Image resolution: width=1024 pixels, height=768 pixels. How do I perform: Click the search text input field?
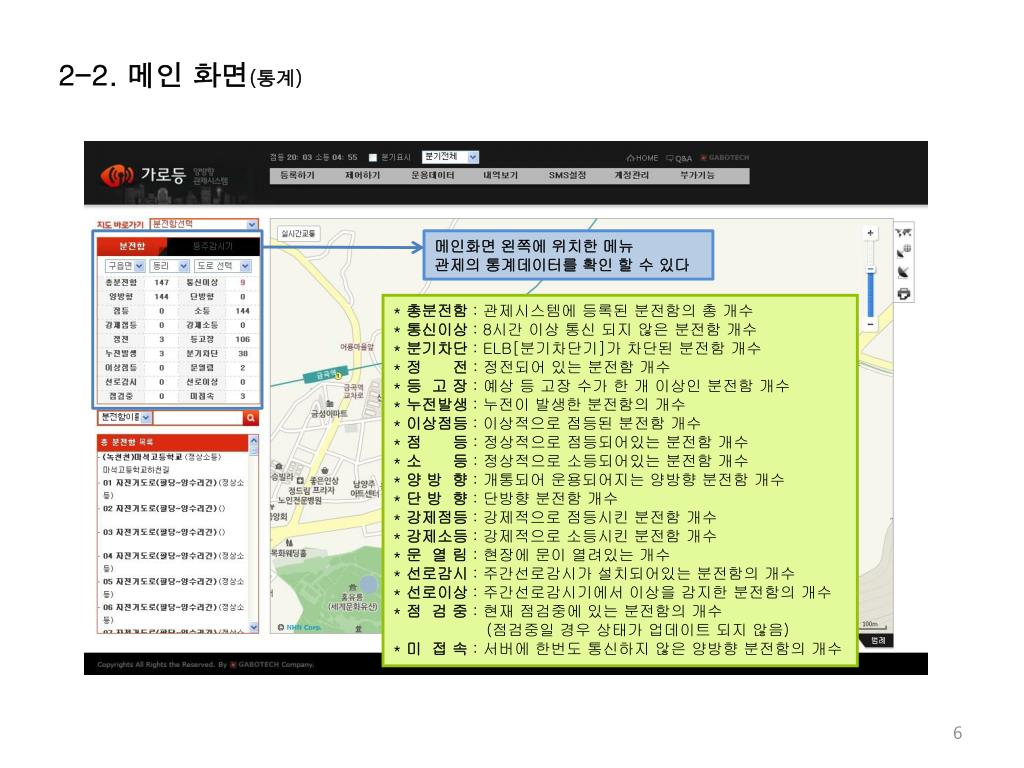(x=198, y=418)
